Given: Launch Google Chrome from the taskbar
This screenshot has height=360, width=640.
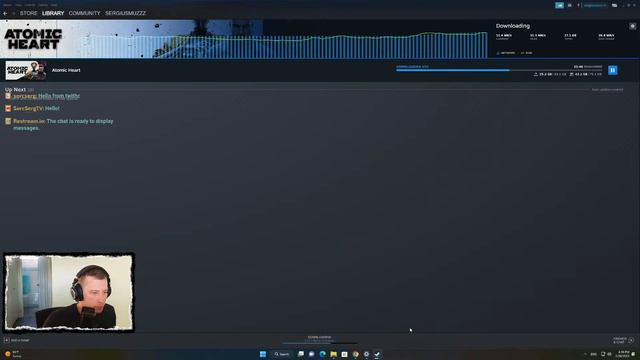Looking at the screenshot, I should click(356, 354).
